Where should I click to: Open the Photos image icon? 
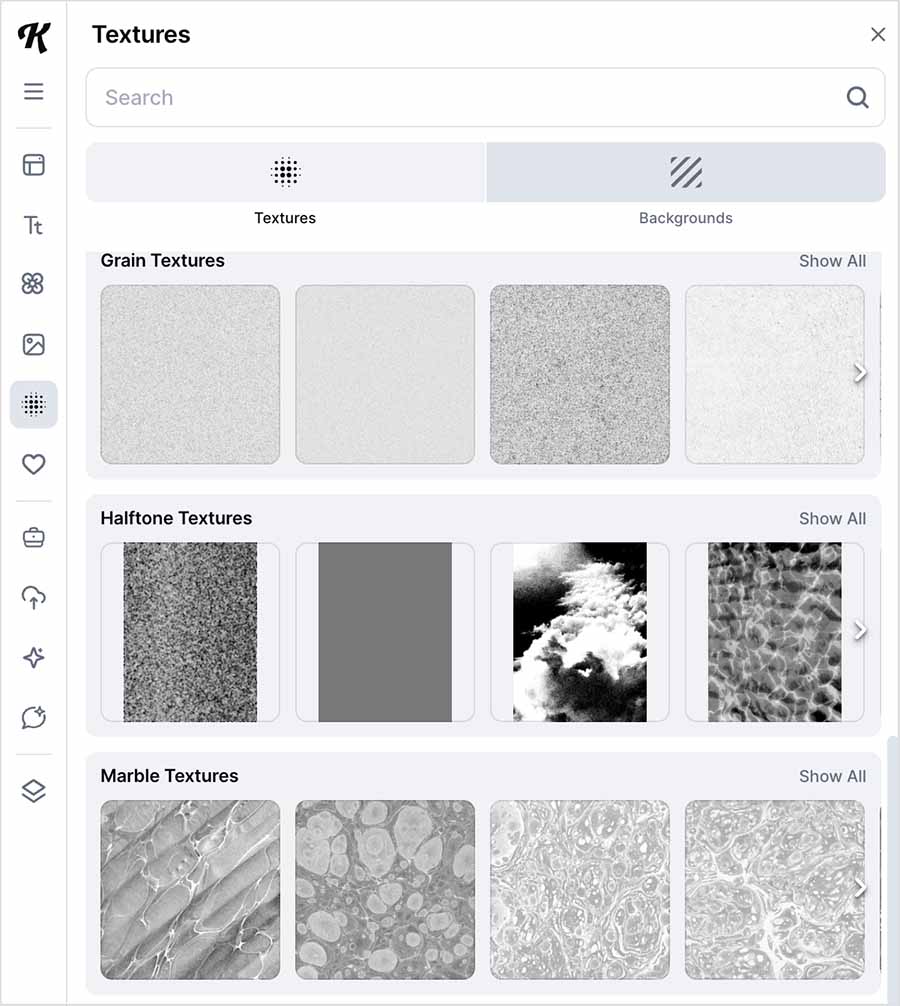click(34, 345)
